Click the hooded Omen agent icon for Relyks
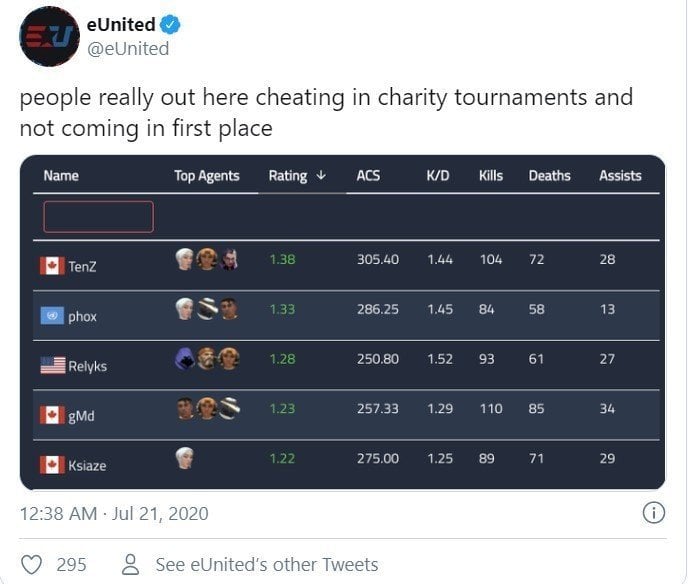688x584 pixels. click(x=185, y=358)
